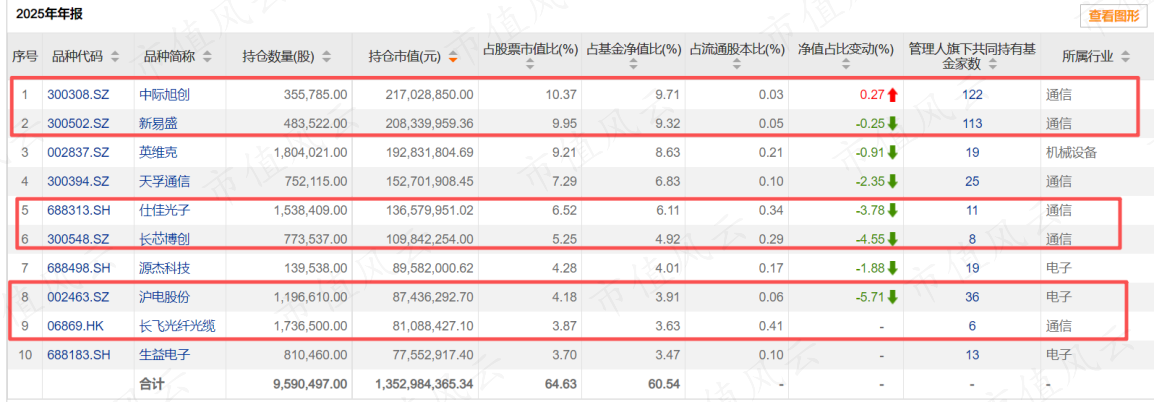Screen dimensions: 1154x402
Task: Click fund count 13 for 生益电子
Action: pos(973,355)
